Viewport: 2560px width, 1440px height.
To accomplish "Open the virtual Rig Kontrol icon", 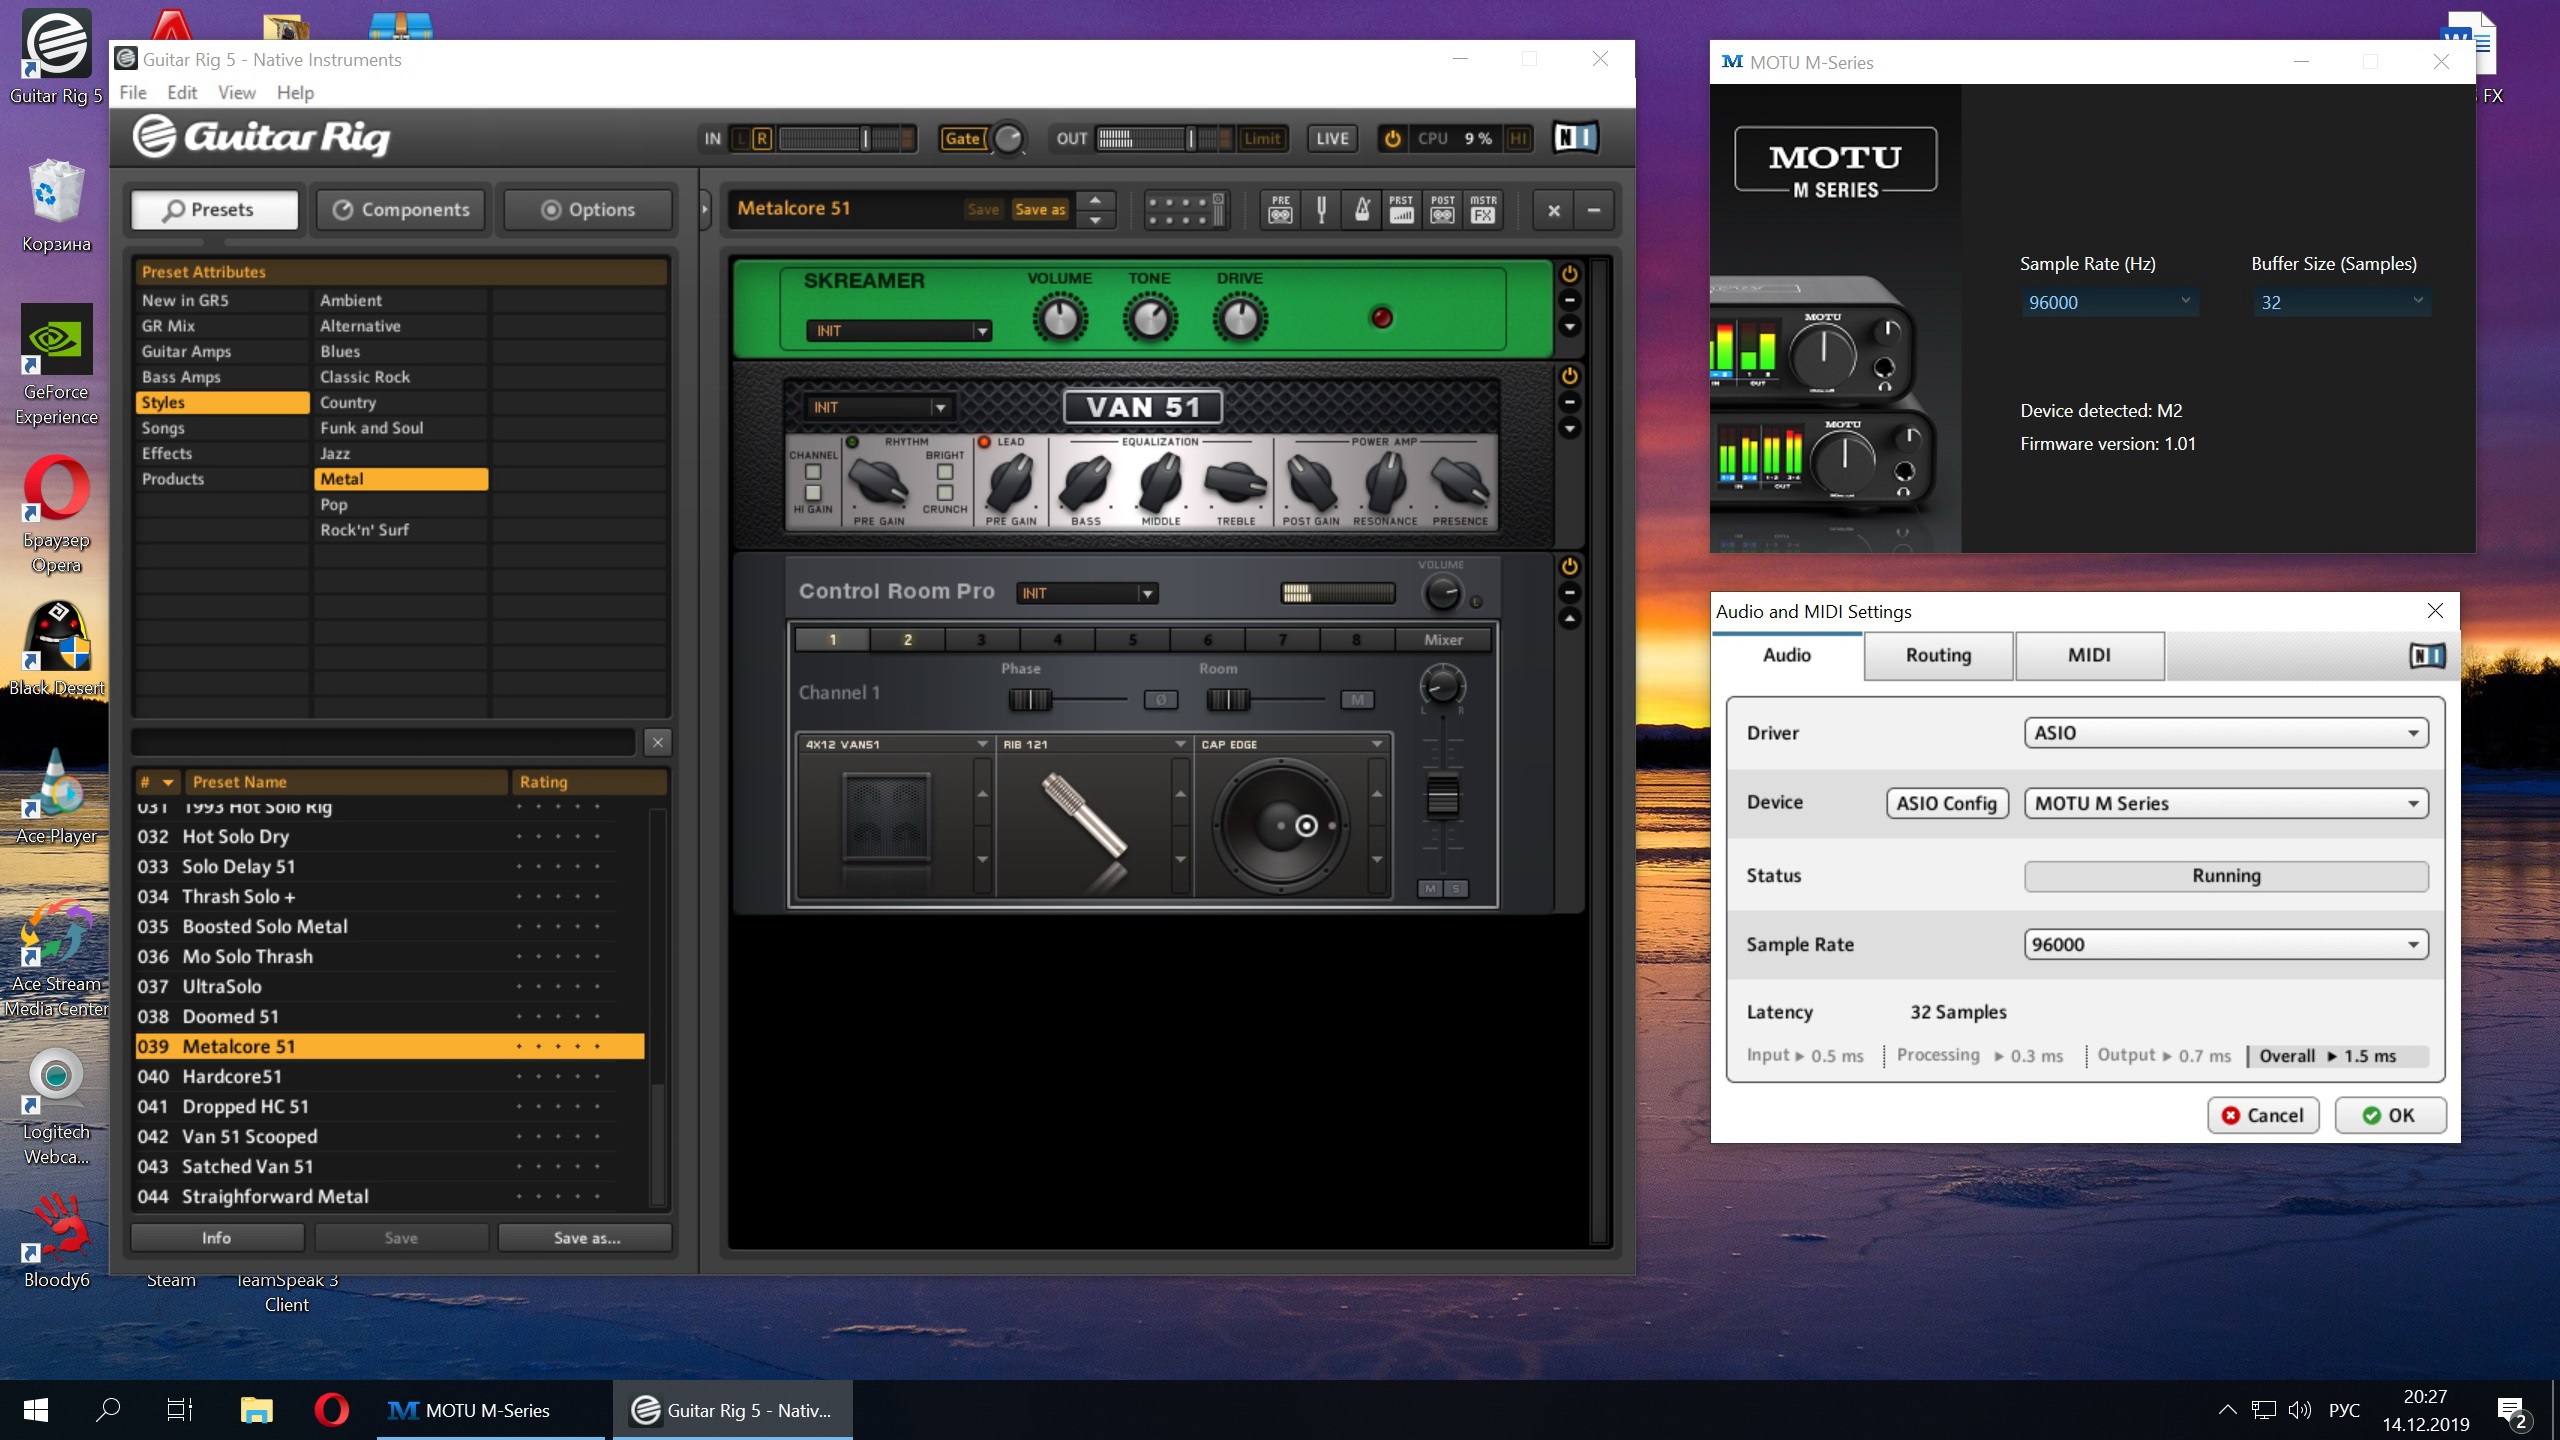I will 1186,210.
